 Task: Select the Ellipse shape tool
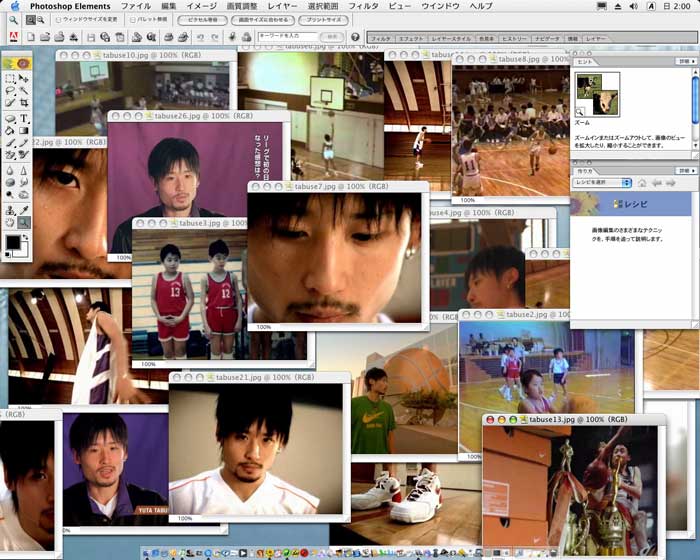click(x=10, y=118)
